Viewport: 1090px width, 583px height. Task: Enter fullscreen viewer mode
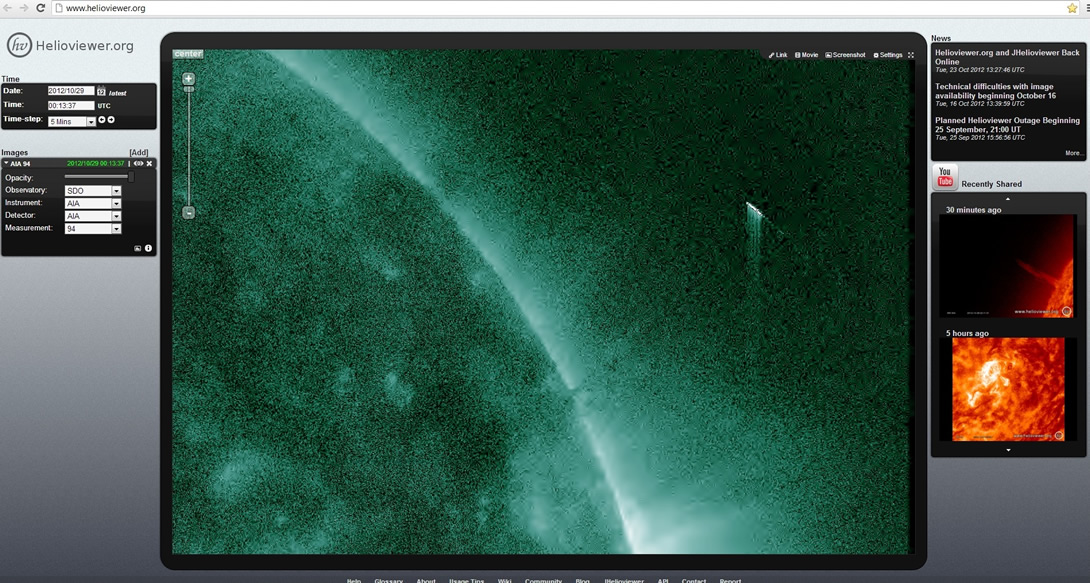[911, 55]
